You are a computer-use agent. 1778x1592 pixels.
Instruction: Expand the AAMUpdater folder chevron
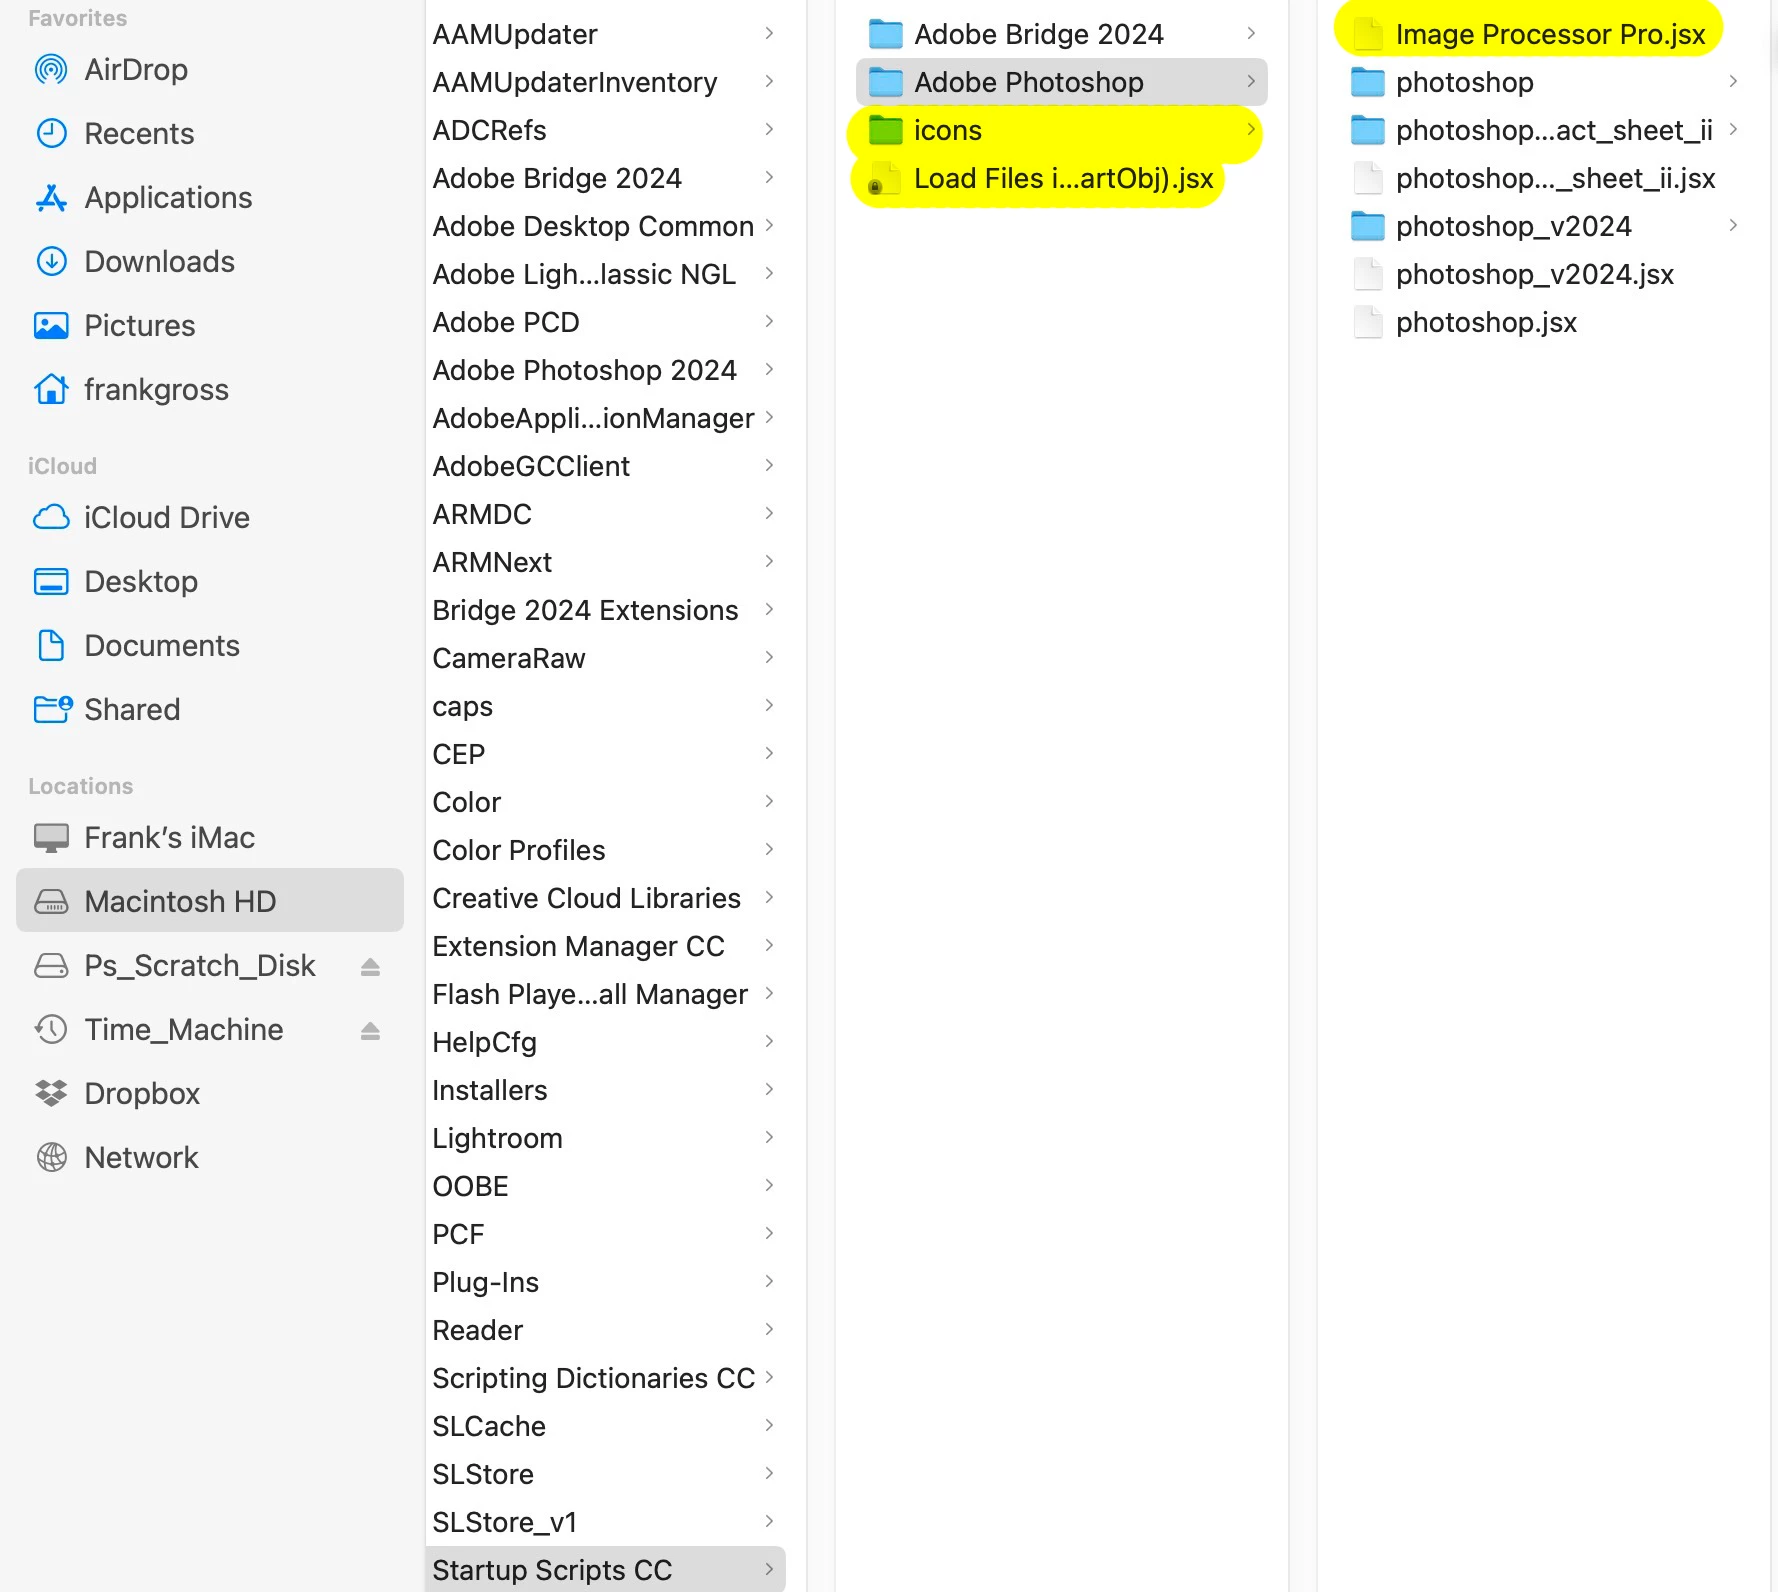[769, 33]
